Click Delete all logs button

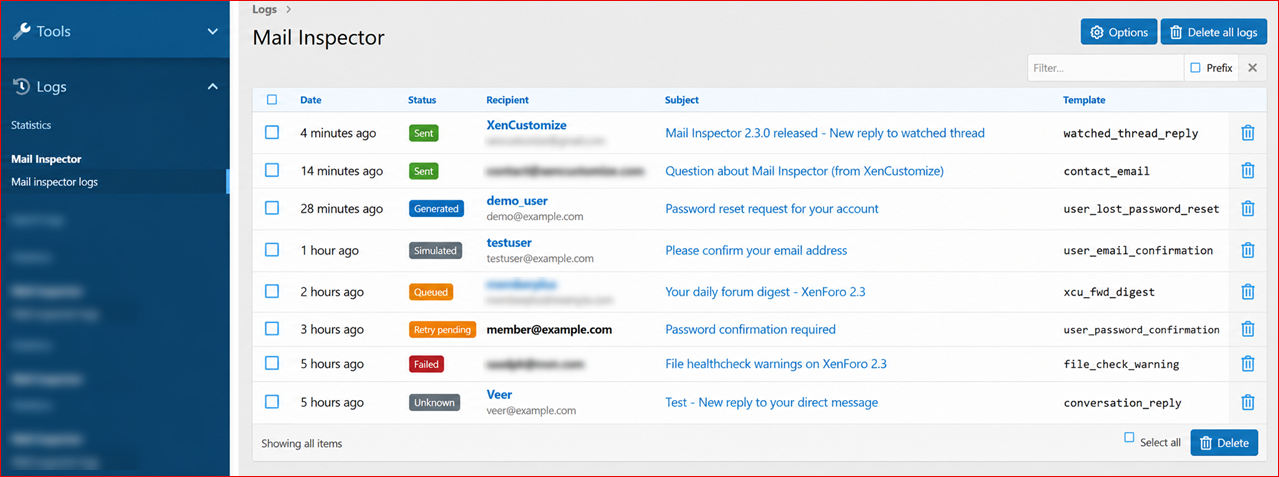pyautogui.click(x=1213, y=33)
